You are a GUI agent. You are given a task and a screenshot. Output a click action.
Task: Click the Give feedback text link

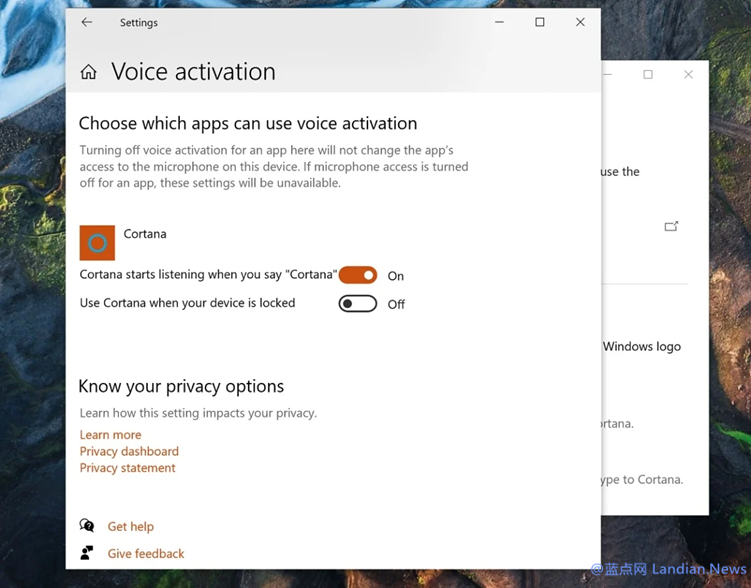pyautogui.click(x=146, y=553)
